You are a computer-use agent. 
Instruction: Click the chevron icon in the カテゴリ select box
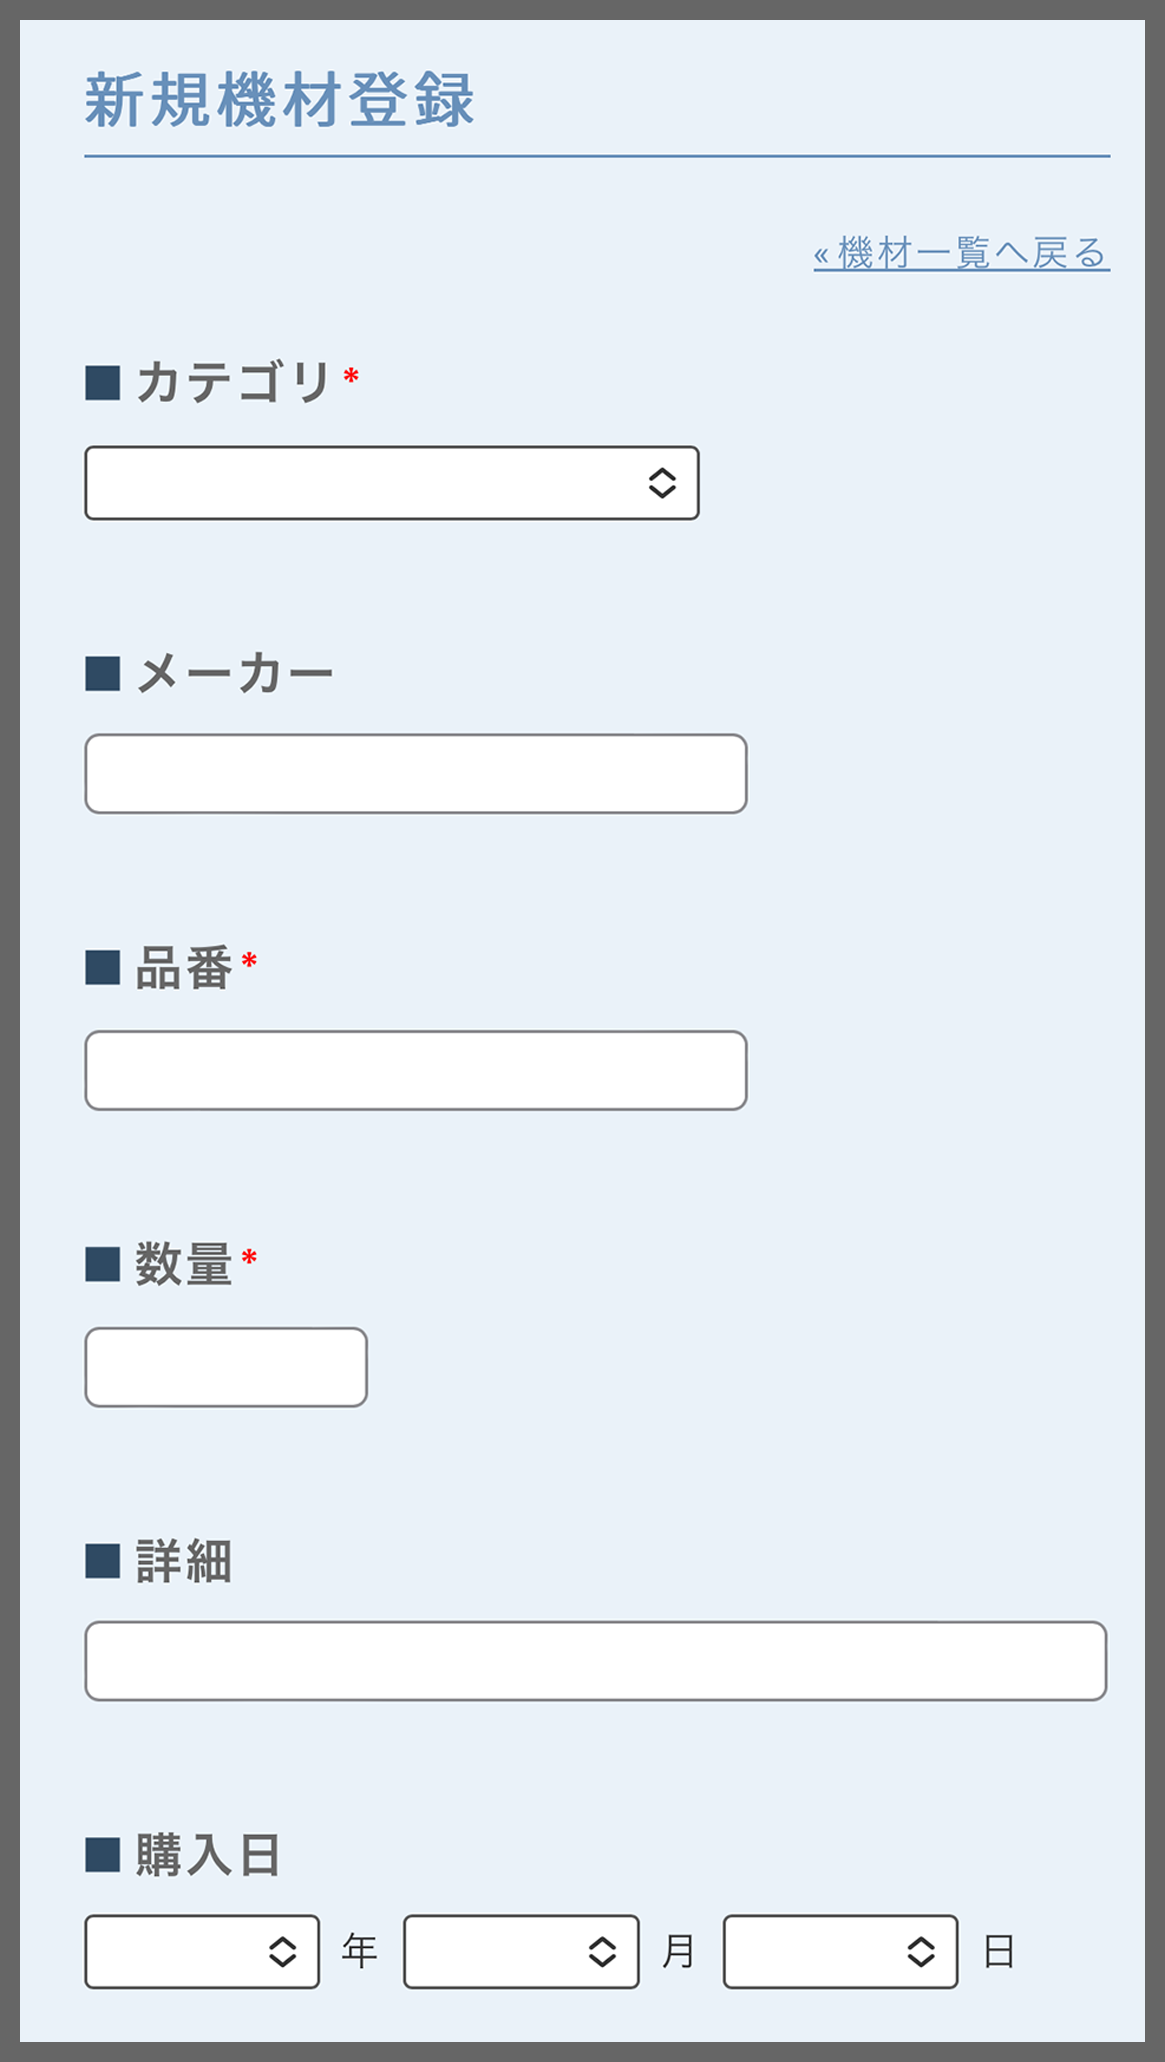click(661, 484)
